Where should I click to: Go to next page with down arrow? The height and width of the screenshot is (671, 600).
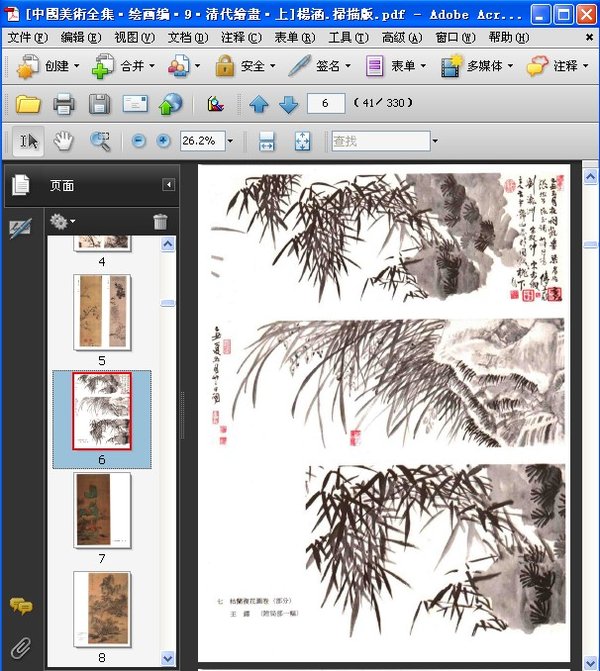tap(289, 104)
